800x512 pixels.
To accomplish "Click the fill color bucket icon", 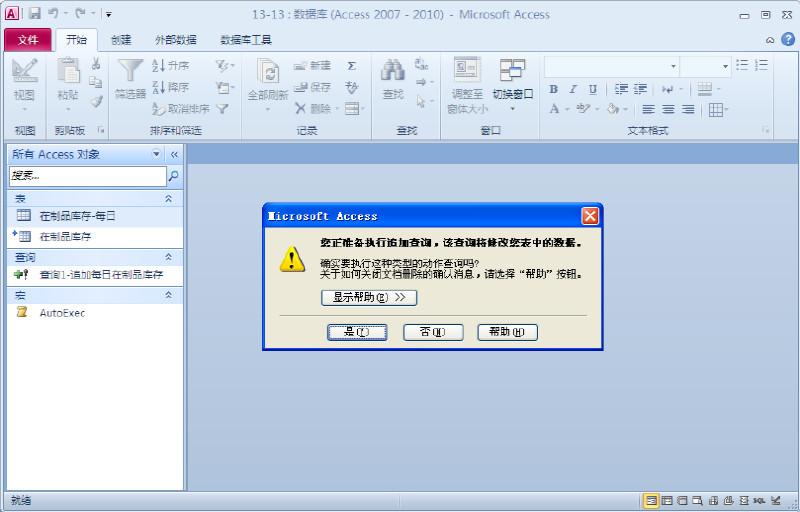I will [x=613, y=109].
